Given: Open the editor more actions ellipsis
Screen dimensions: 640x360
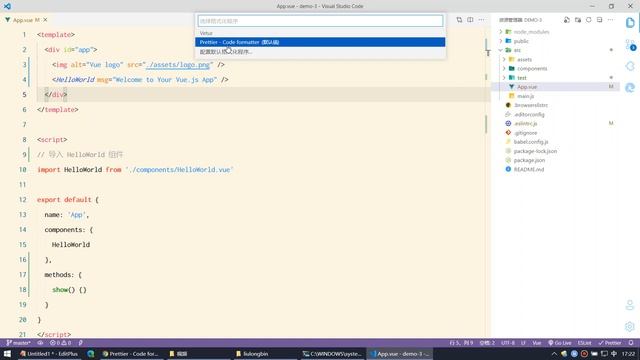Looking at the screenshot, I should click(x=482, y=20).
